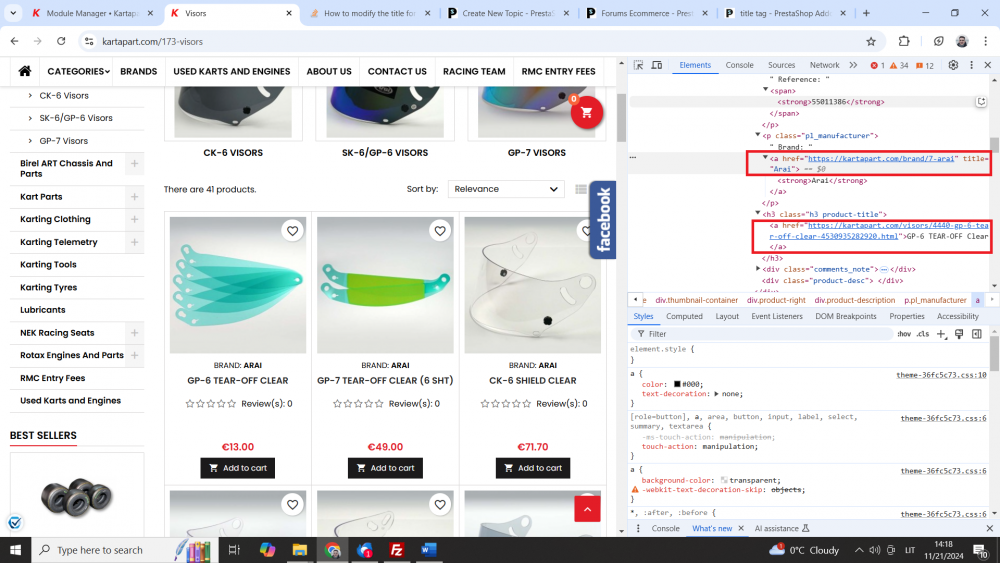Go back to previous page
The height and width of the screenshot is (563, 1000).
click(x=15, y=41)
